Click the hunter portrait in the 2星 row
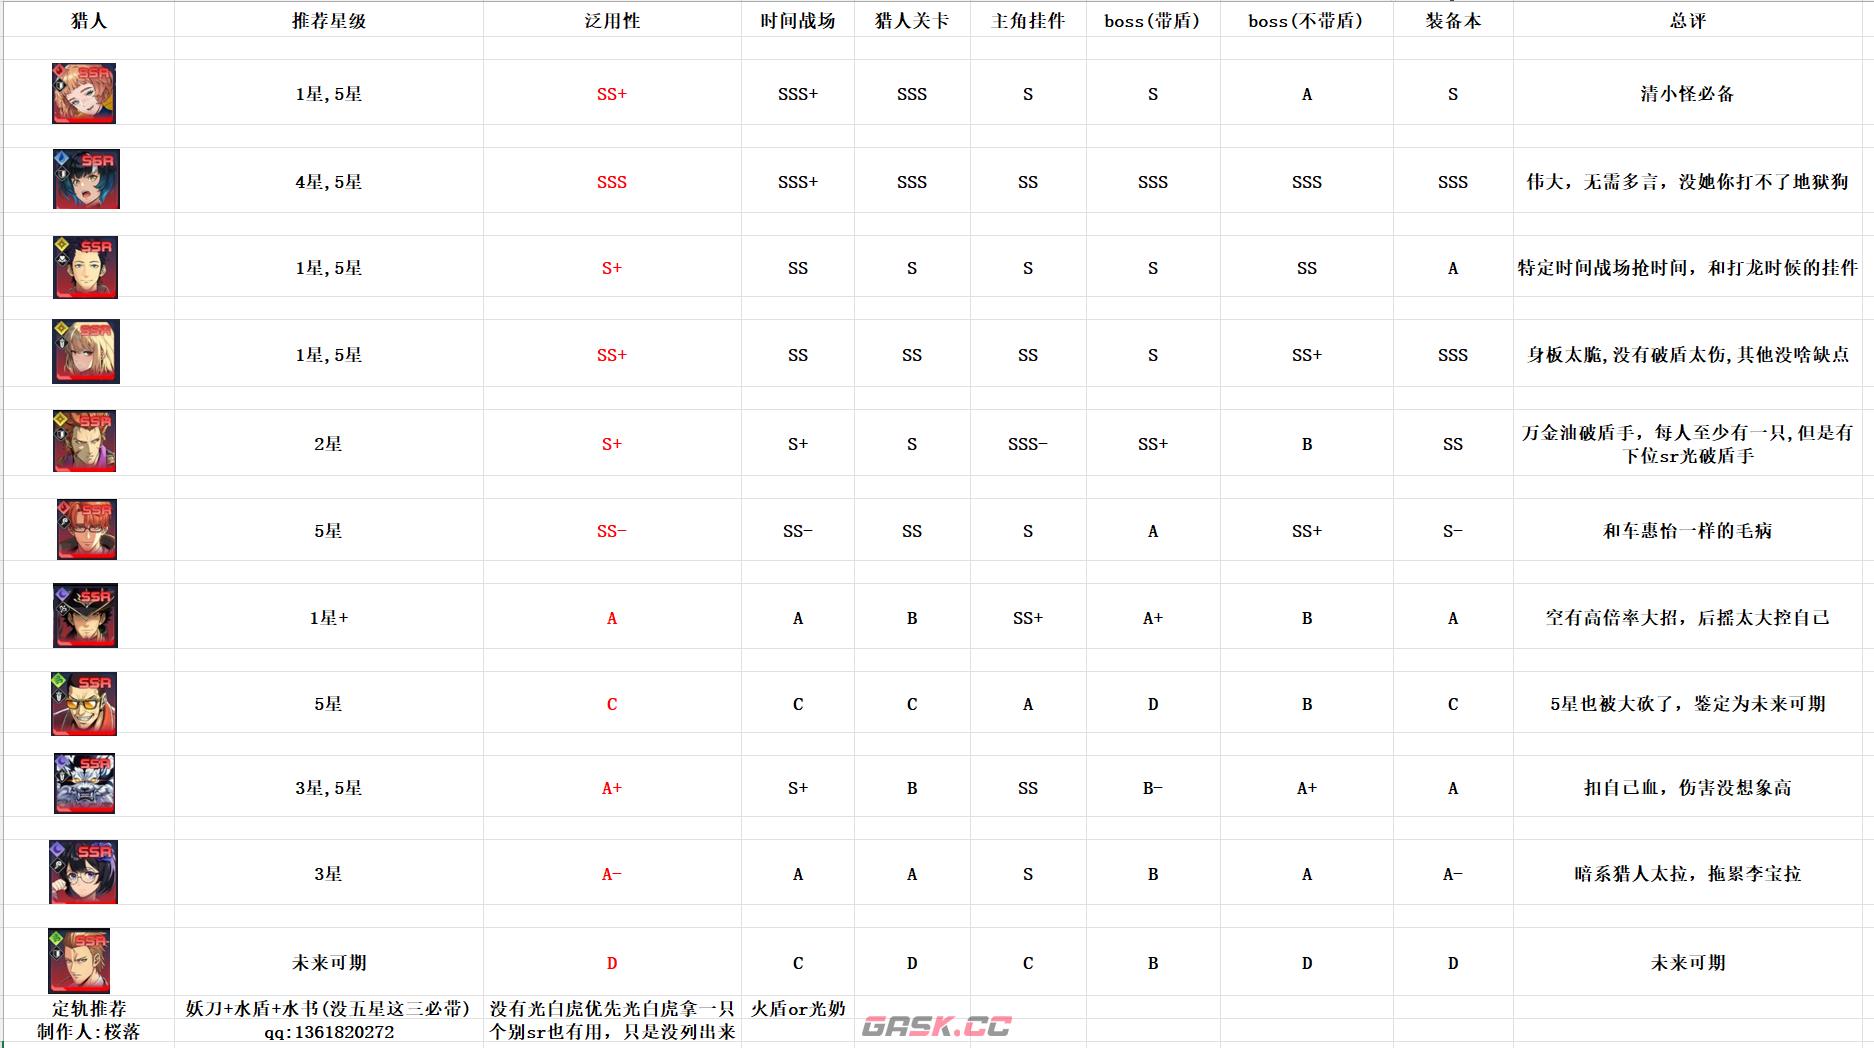This screenshot has width=1874, height=1048. coord(84,441)
